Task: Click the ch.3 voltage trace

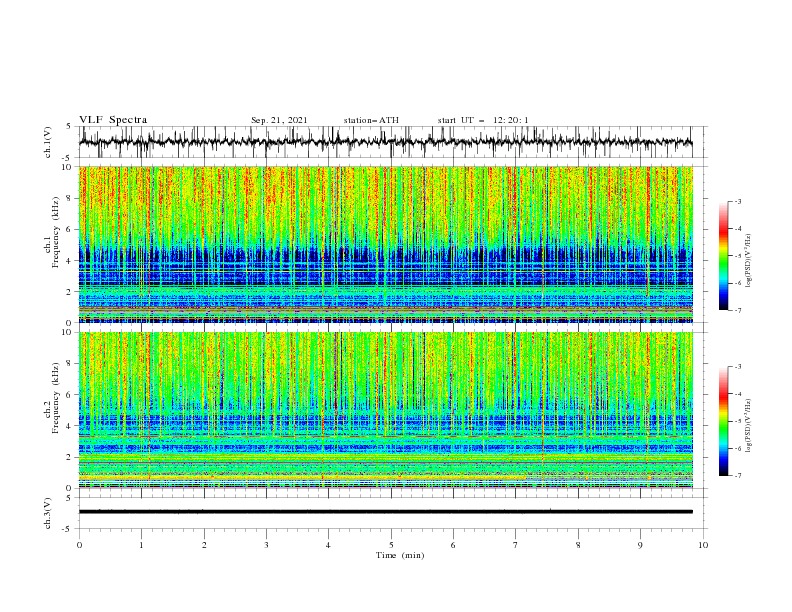Action: [386, 512]
